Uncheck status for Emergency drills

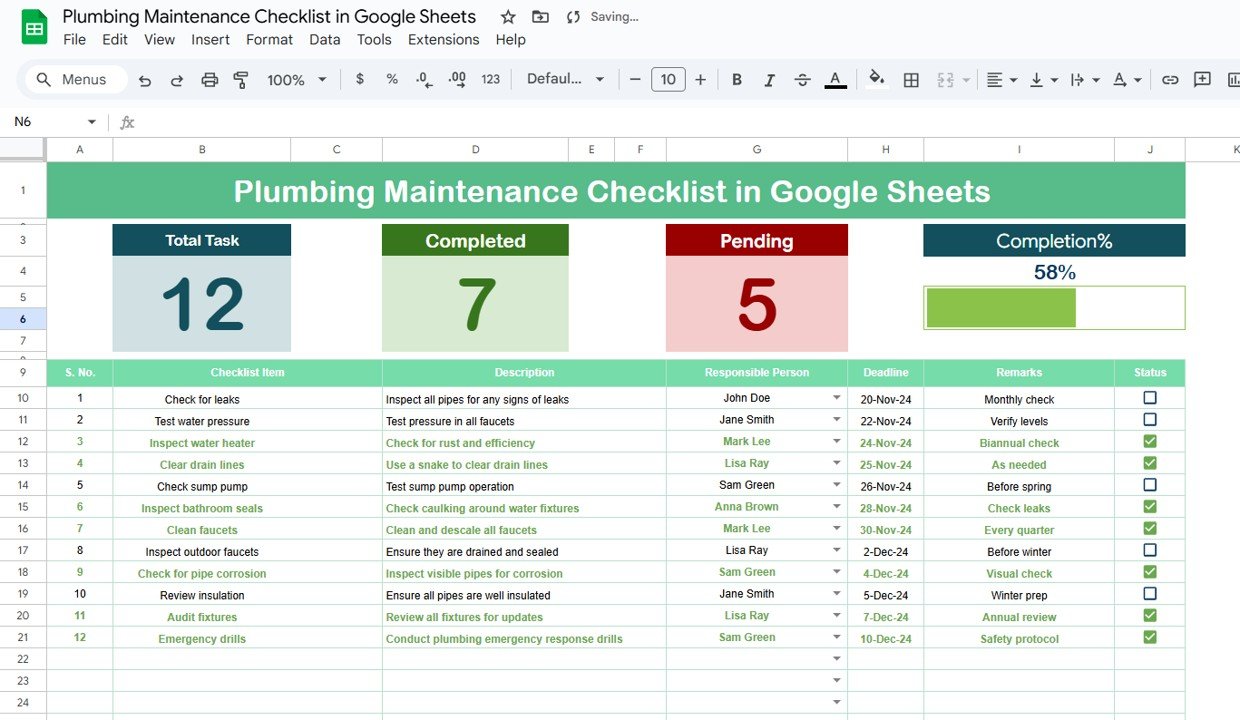coord(1150,637)
